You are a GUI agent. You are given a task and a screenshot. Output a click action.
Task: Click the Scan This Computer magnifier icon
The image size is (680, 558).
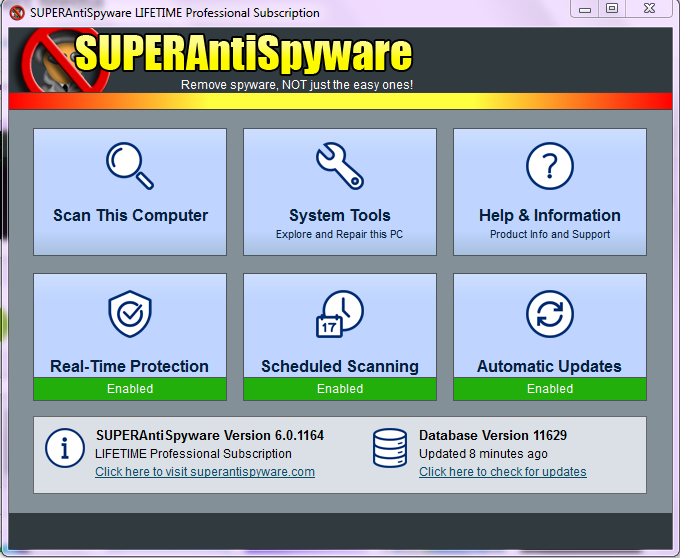[x=130, y=166]
